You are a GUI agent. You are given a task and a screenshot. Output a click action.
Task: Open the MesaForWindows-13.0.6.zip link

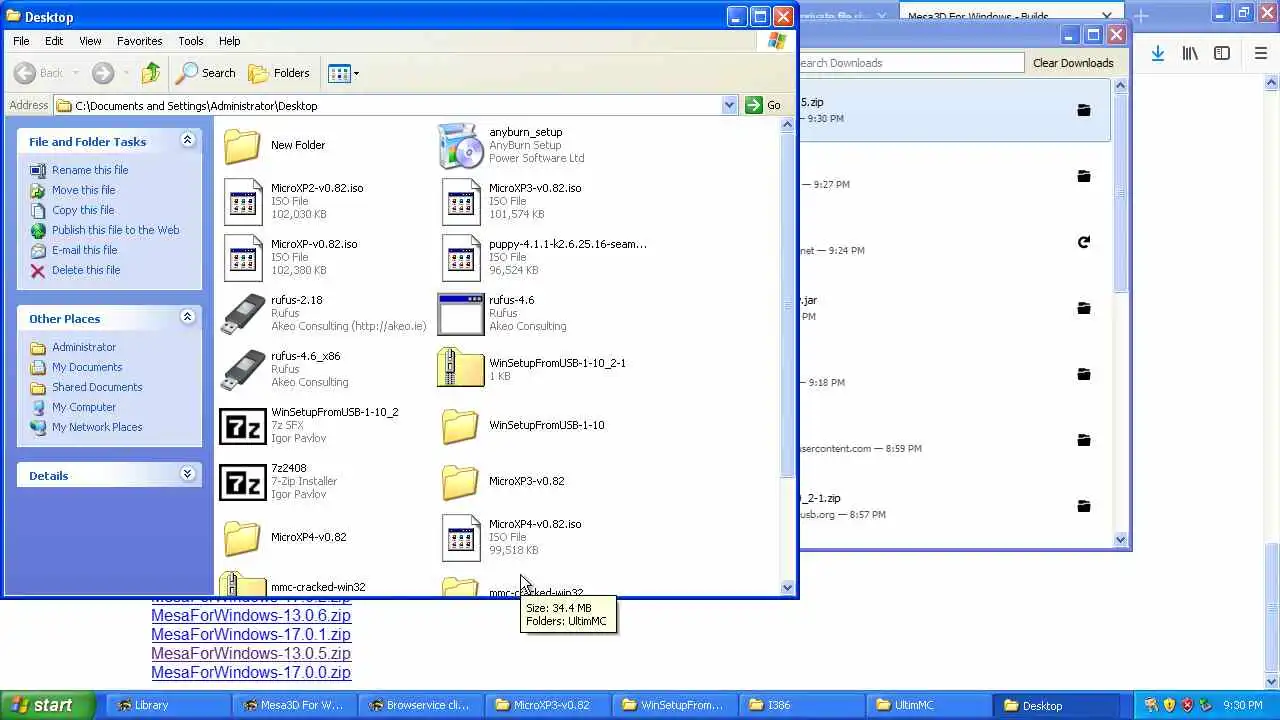(251, 615)
